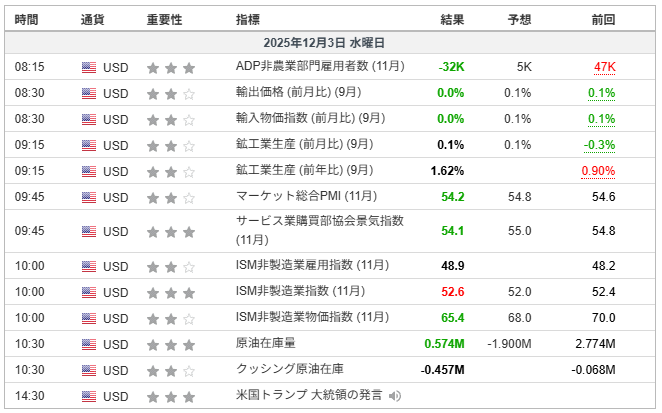Image resolution: width=662 pixels, height=413 pixels.
Task: Open the 鉱工業生産 (前年比) indicator
Action: (x=304, y=171)
